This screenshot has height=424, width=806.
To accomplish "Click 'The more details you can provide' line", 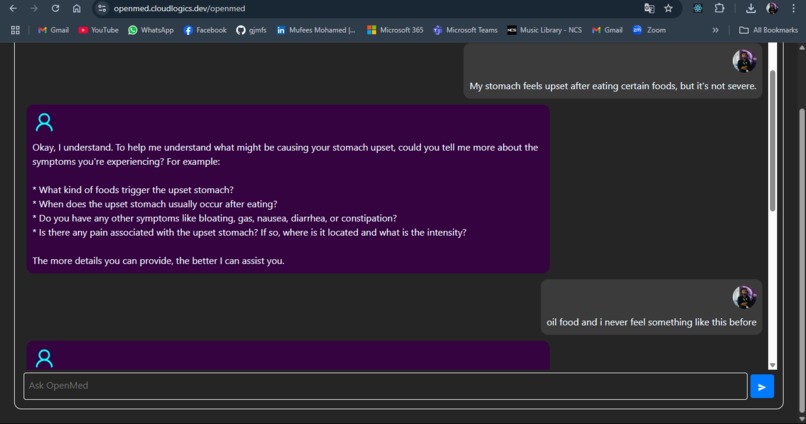I will (158, 261).
